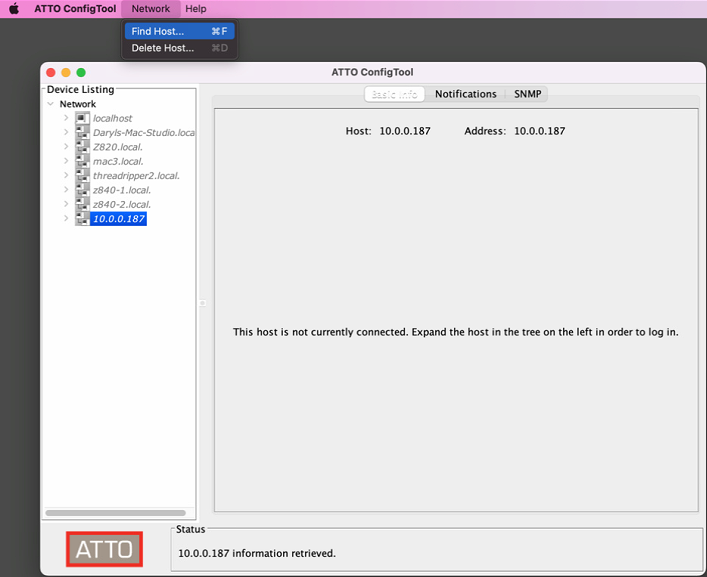Click the Daryls-Mac-Studio host icon

82,133
